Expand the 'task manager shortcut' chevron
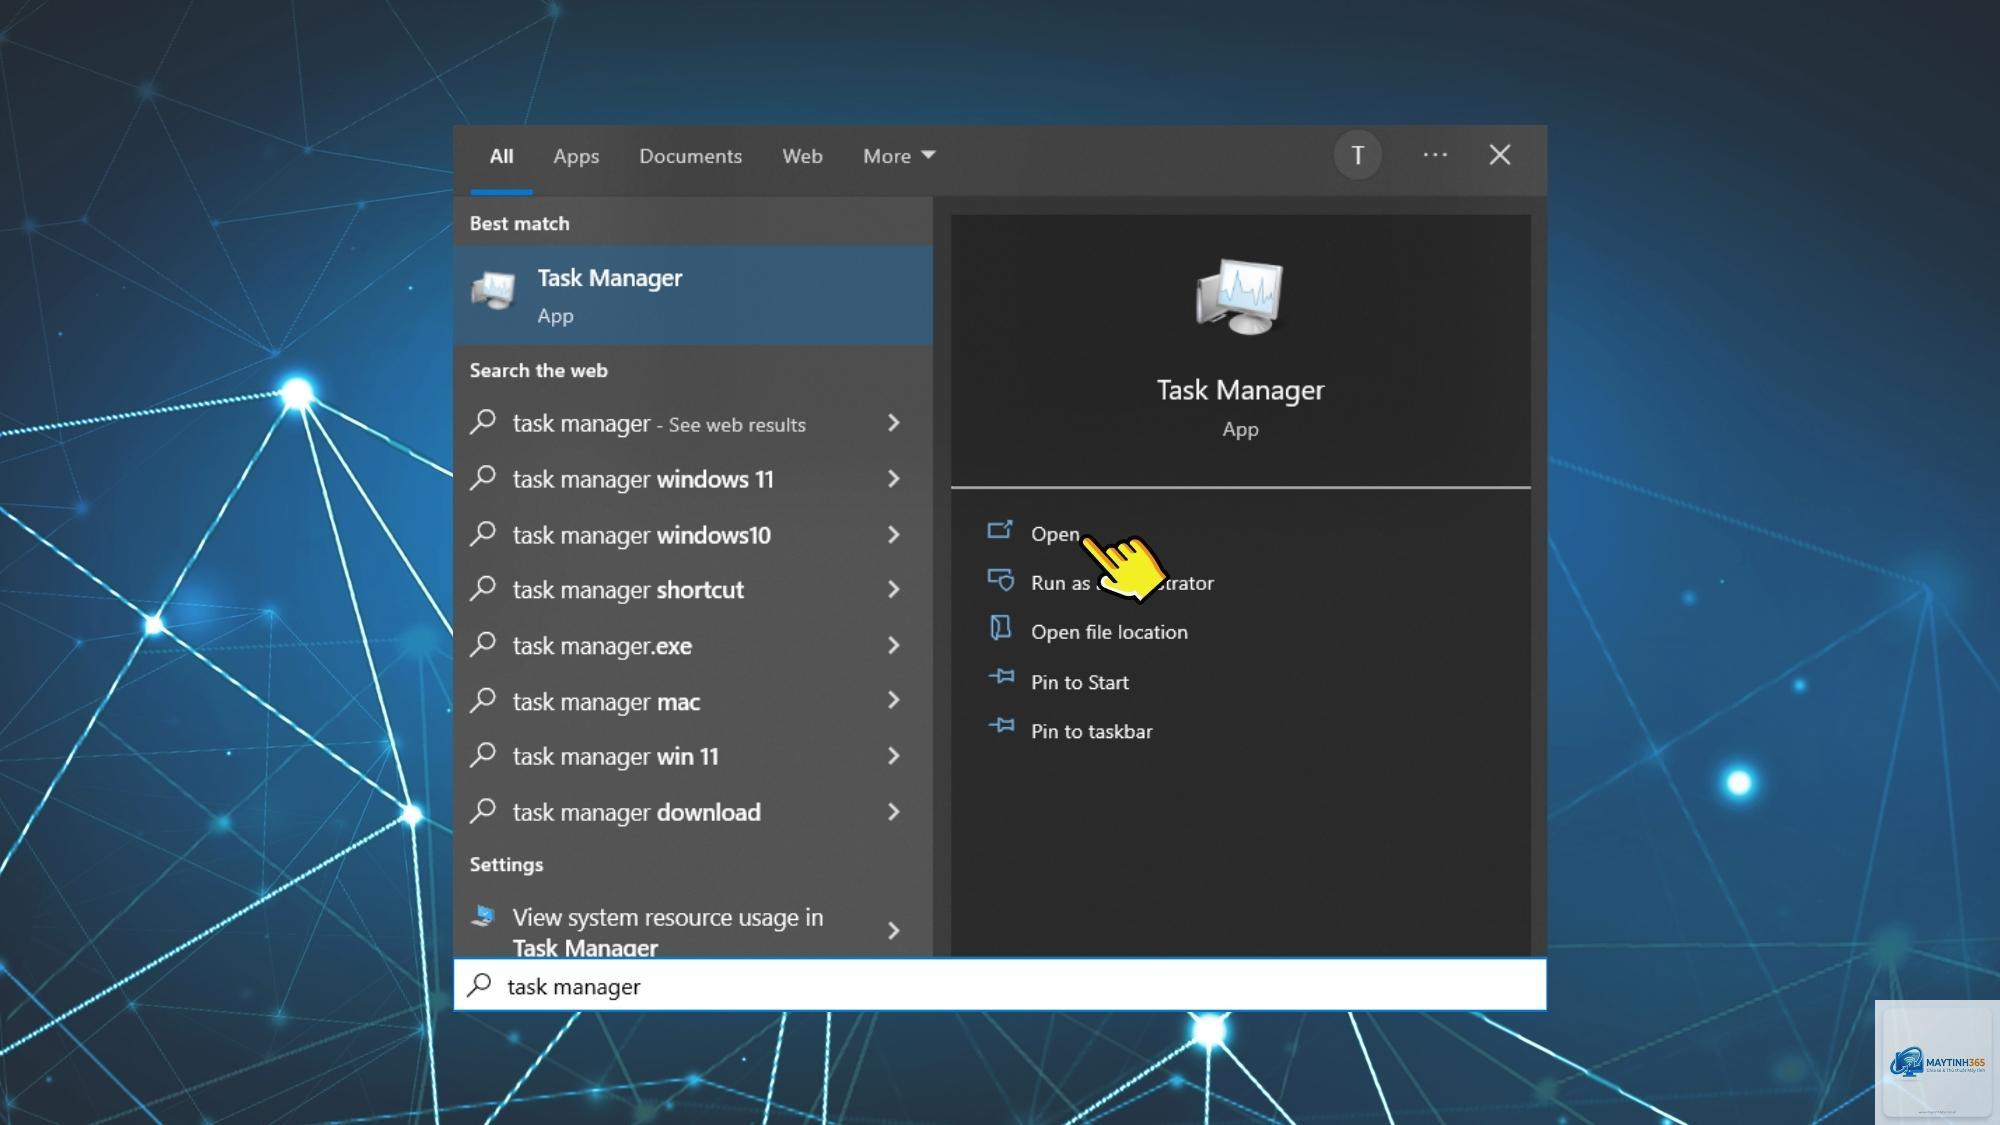This screenshot has height=1125, width=2000. (x=894, y=590)
